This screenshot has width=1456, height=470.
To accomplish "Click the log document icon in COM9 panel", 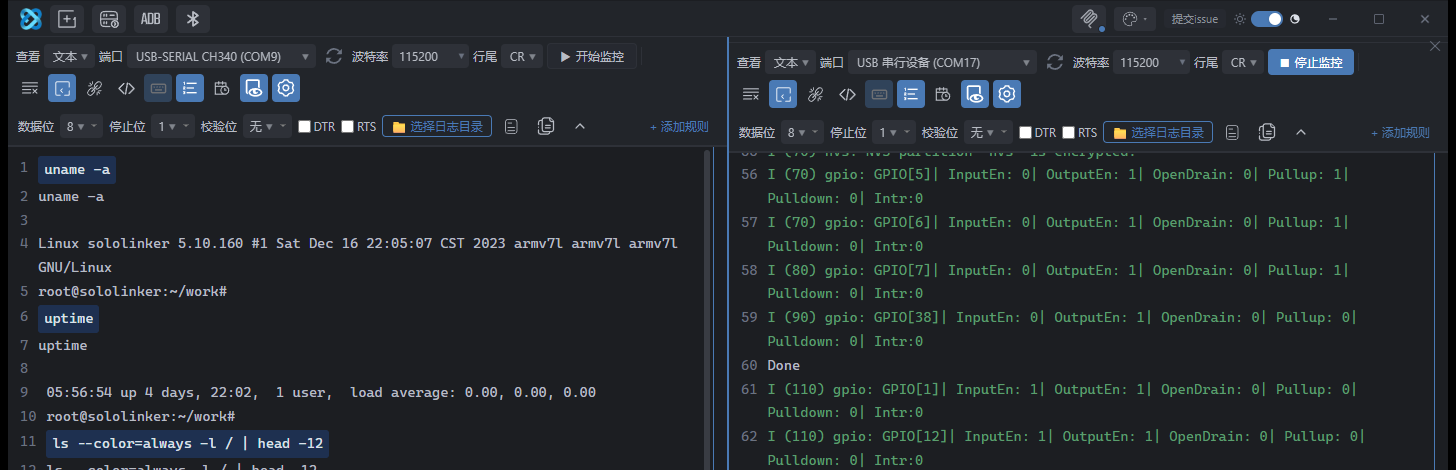I will tap(511, 126).
